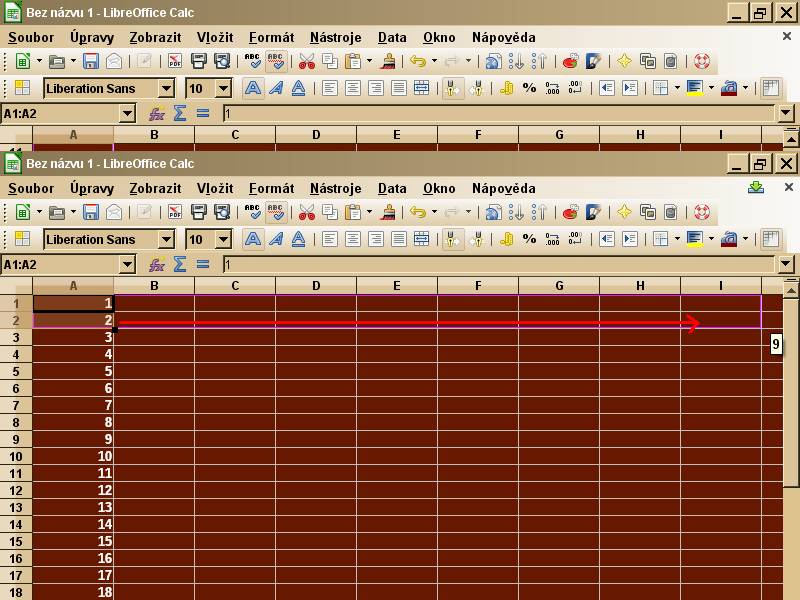Export as PDF in the lower Calc window
The width and height of the screenshot is (800, 600).
click(x=175, y=212)
